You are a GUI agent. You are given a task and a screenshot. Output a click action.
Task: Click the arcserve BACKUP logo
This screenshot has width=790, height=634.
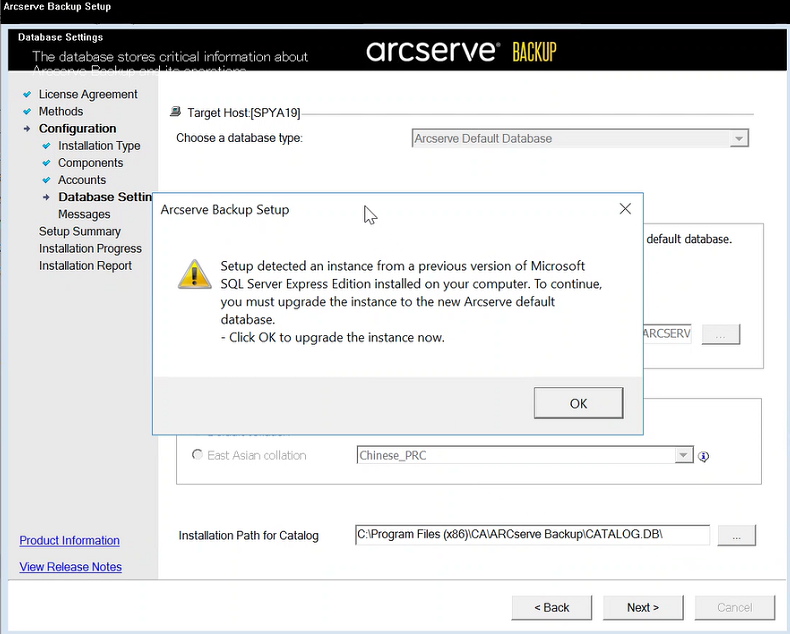(x=461, y=51)
